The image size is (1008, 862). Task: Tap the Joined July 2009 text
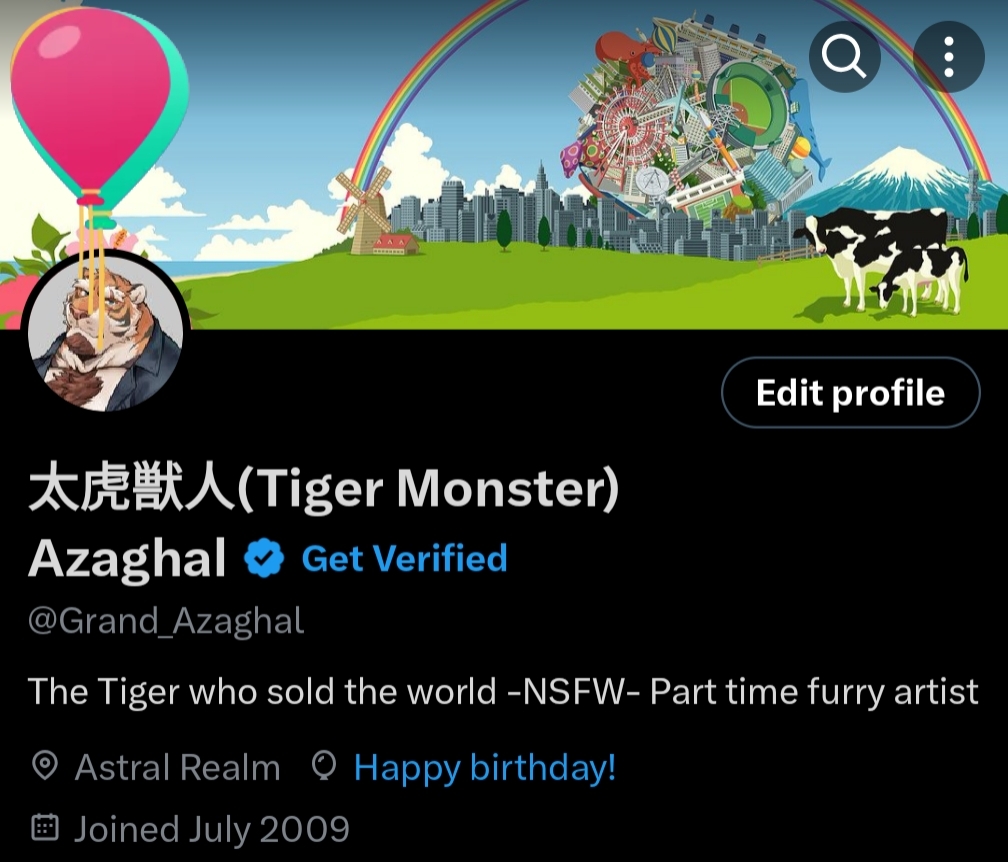(212, 829)
